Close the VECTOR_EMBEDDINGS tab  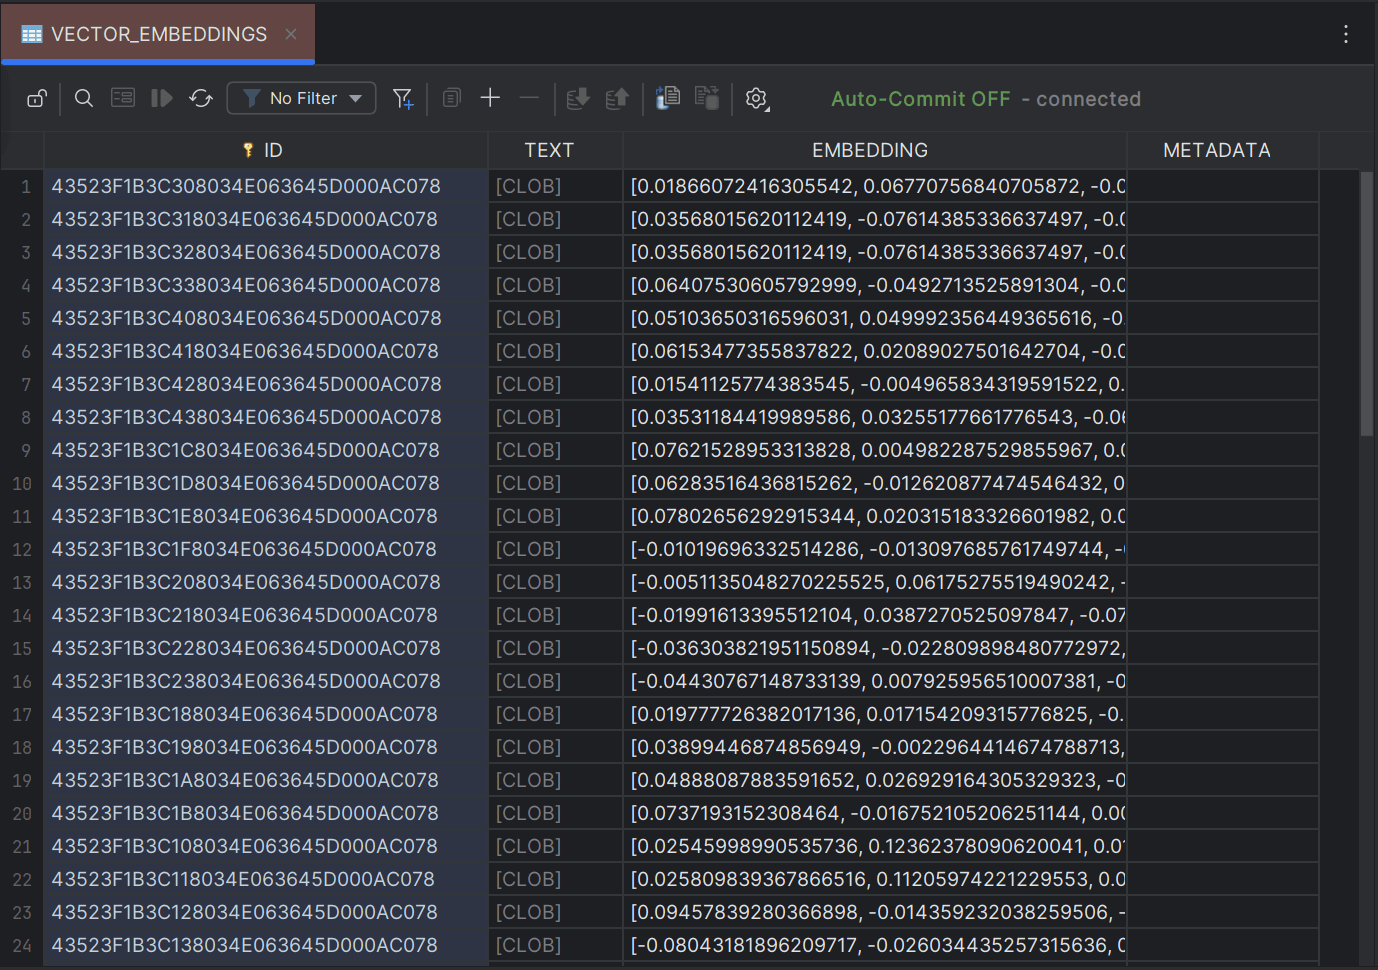point(291,34)
